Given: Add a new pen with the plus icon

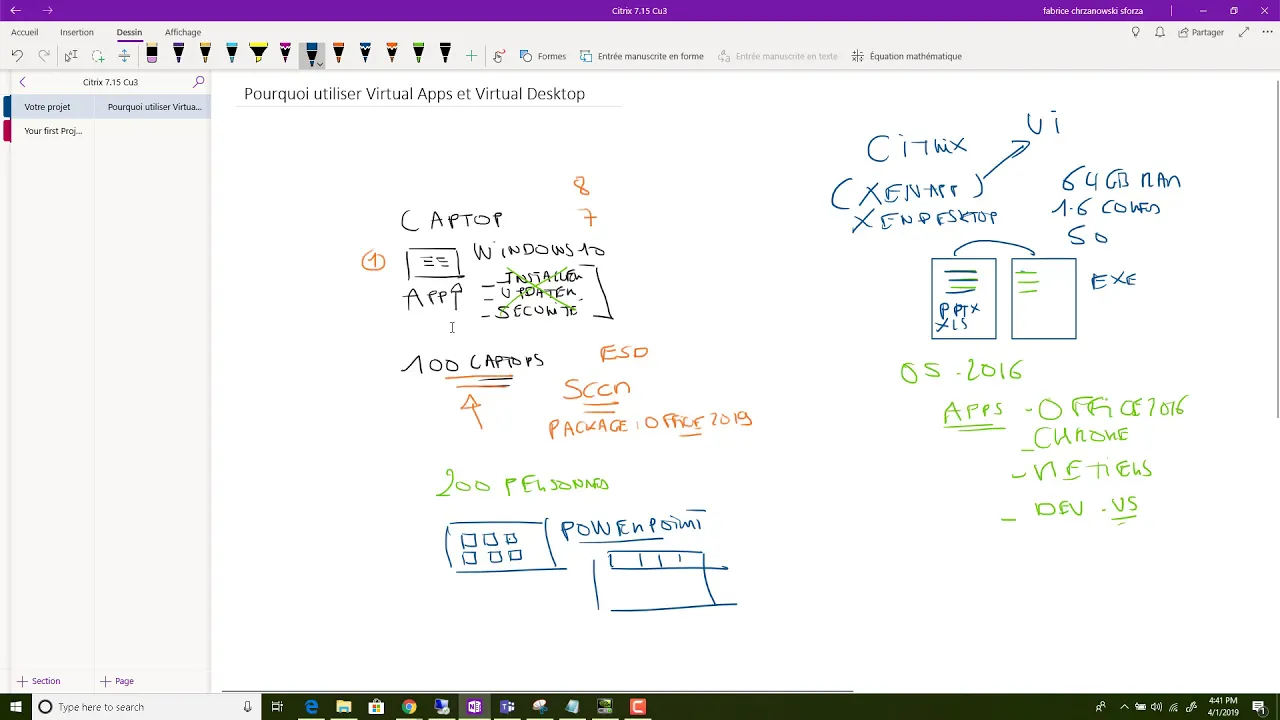Looking at the screenshot, I should coord(471,56).
